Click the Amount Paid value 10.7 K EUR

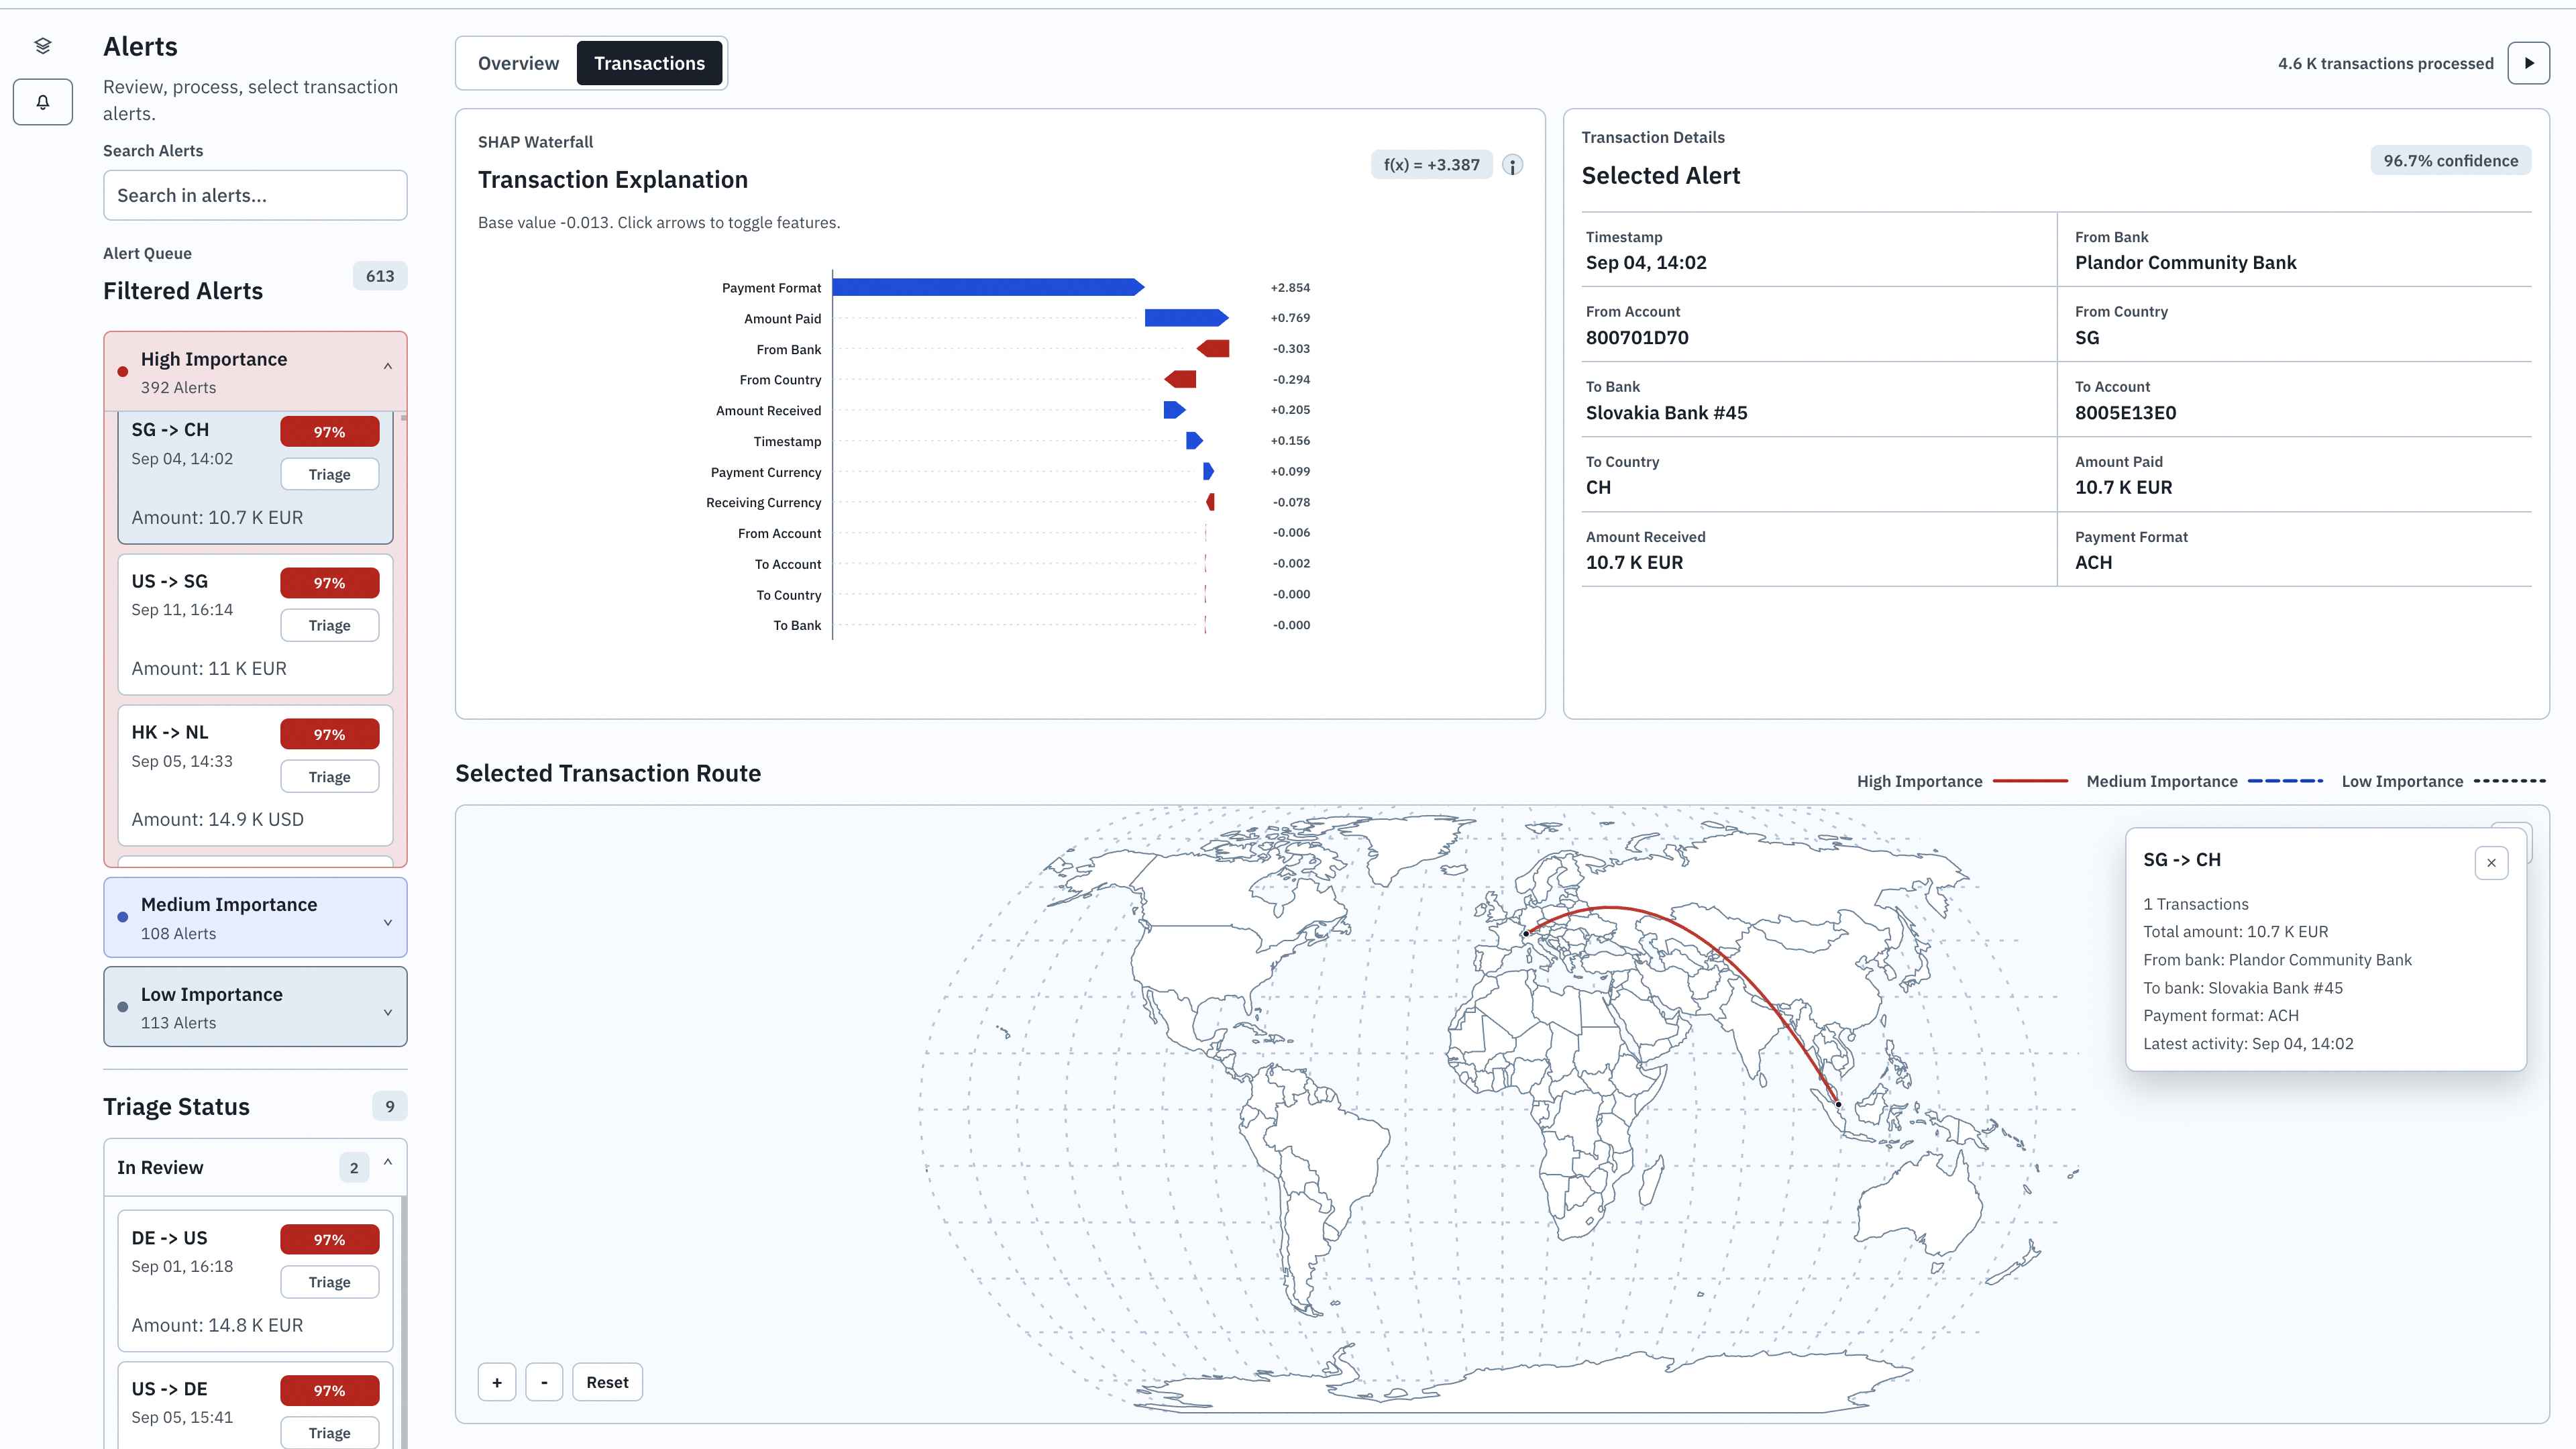2123,488
